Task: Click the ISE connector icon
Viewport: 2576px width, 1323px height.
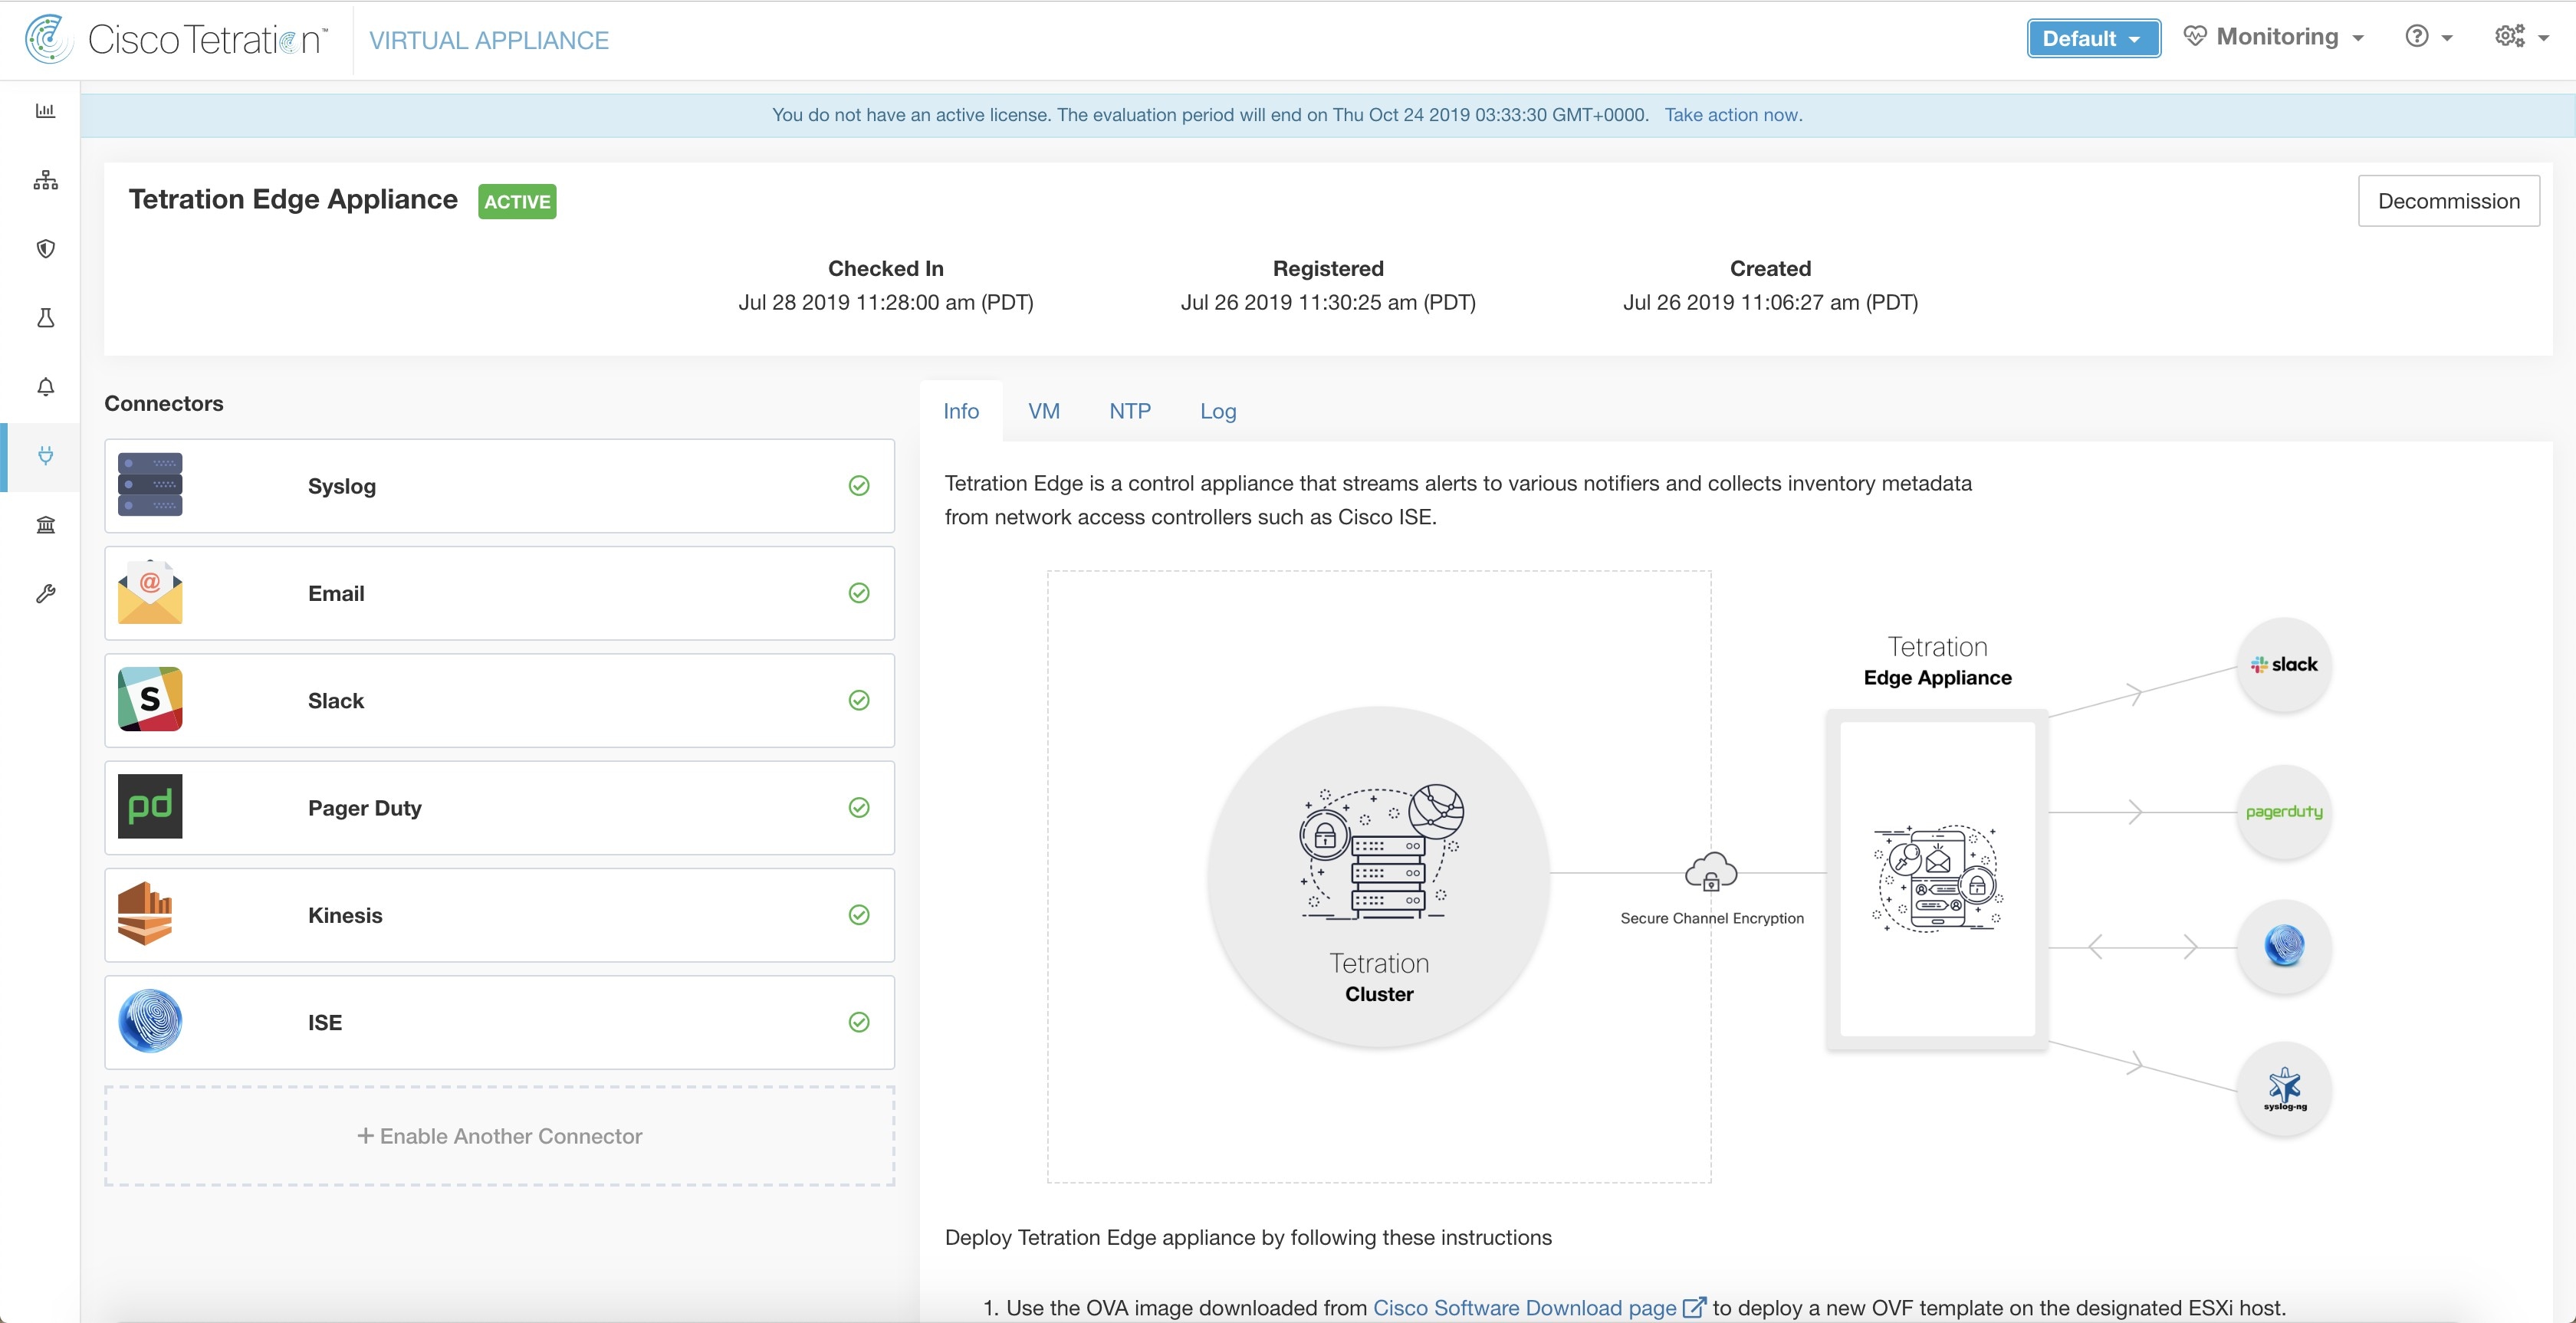Action: pos(150,1023)
